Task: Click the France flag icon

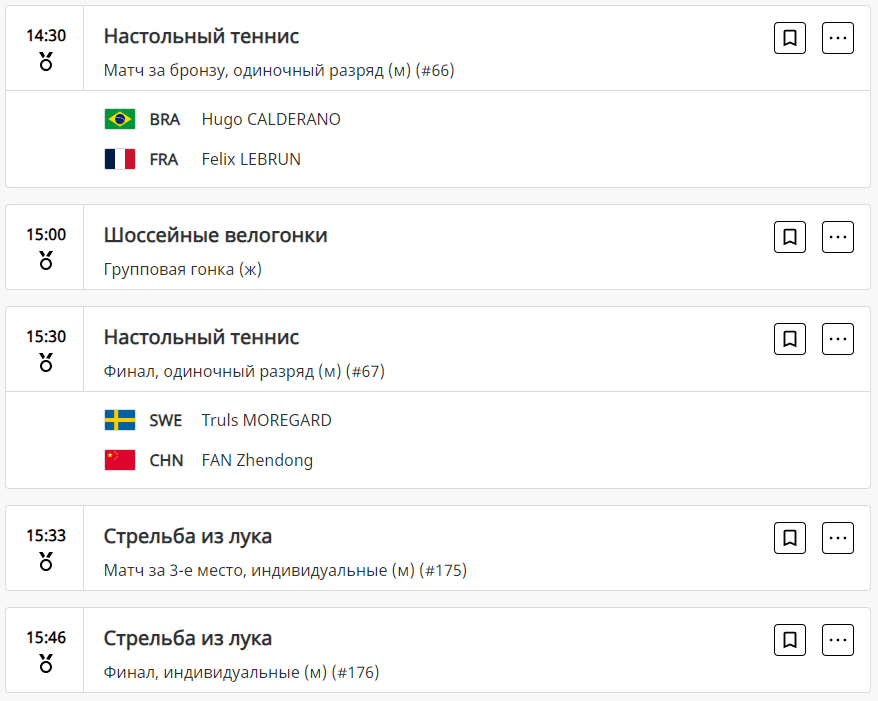Action: point(120,159)
